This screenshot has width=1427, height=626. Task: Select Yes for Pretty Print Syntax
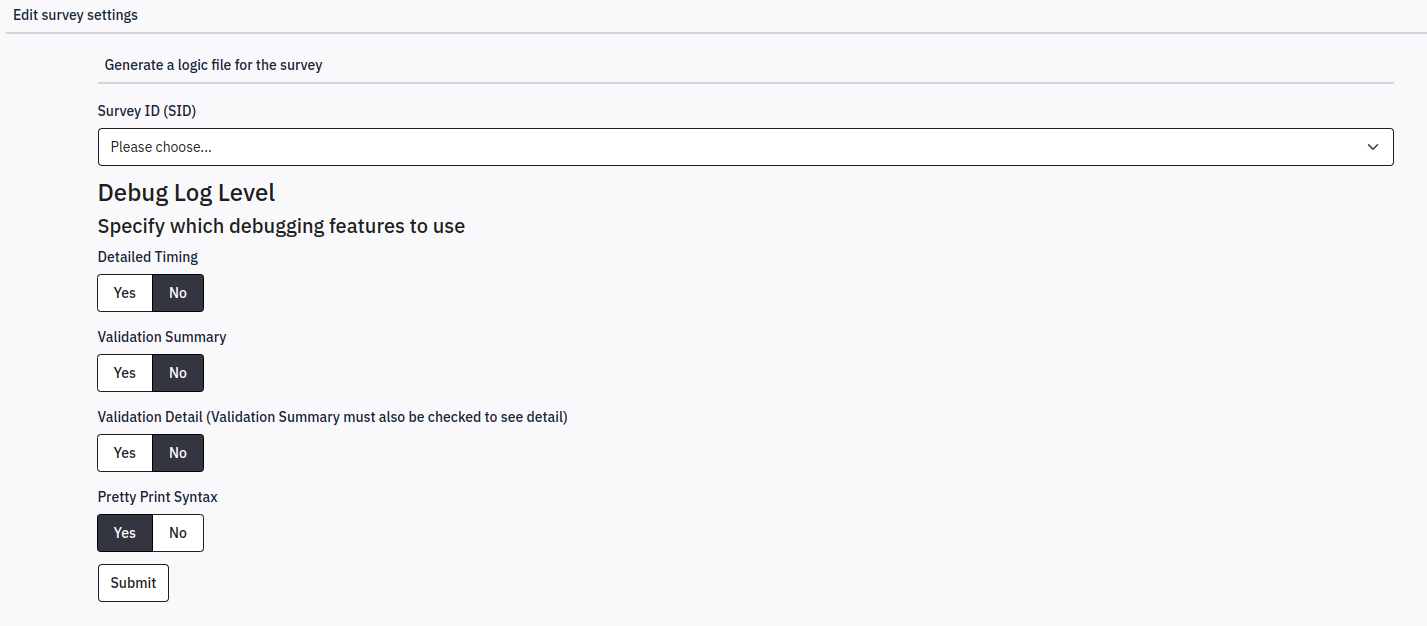[x=125, y=533]
